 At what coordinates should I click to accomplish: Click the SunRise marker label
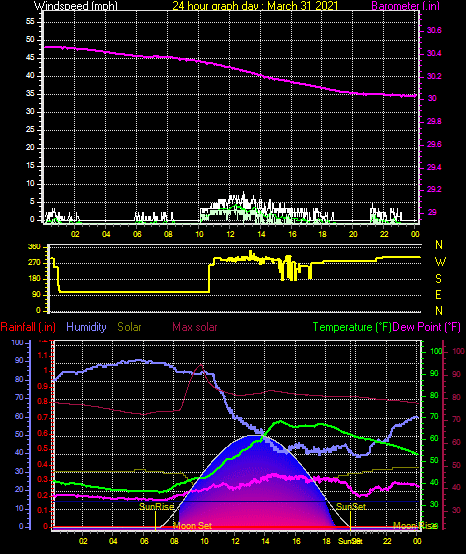157,506
